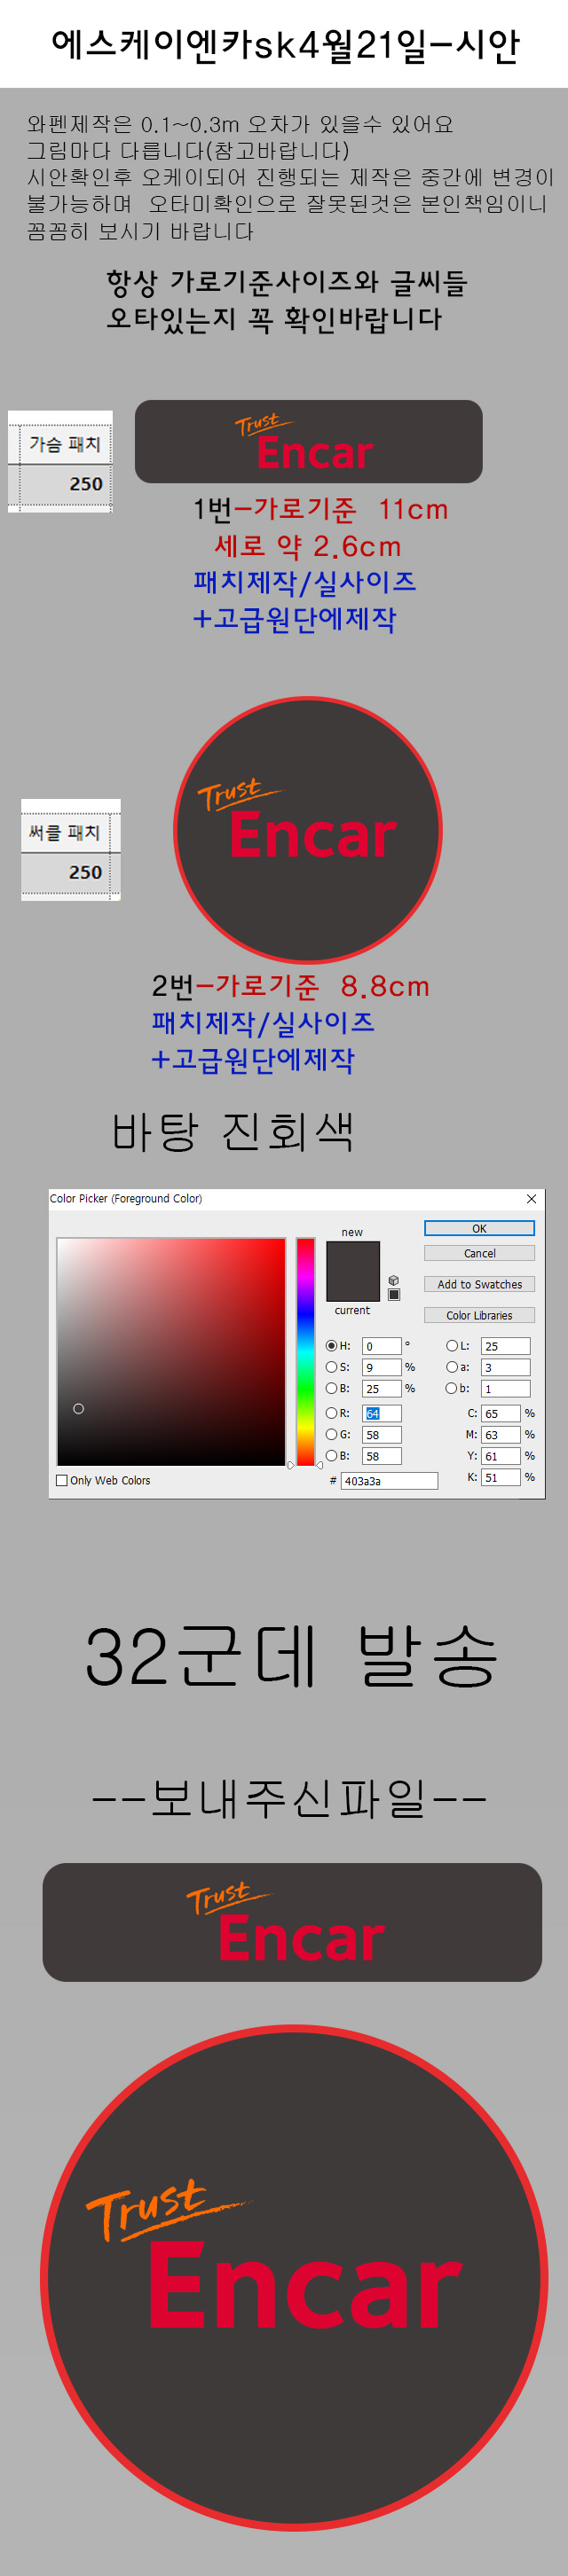Click the C (cyan) percentage field

pyautogui.click(x=500, y=1414)
